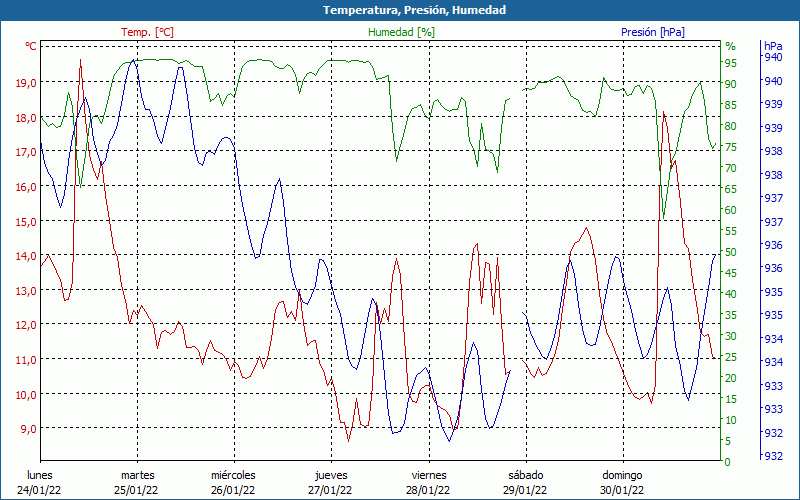Screen dimensions: 800x500
Task: Click the '75' humidity axis value
Action: (731, 147)
